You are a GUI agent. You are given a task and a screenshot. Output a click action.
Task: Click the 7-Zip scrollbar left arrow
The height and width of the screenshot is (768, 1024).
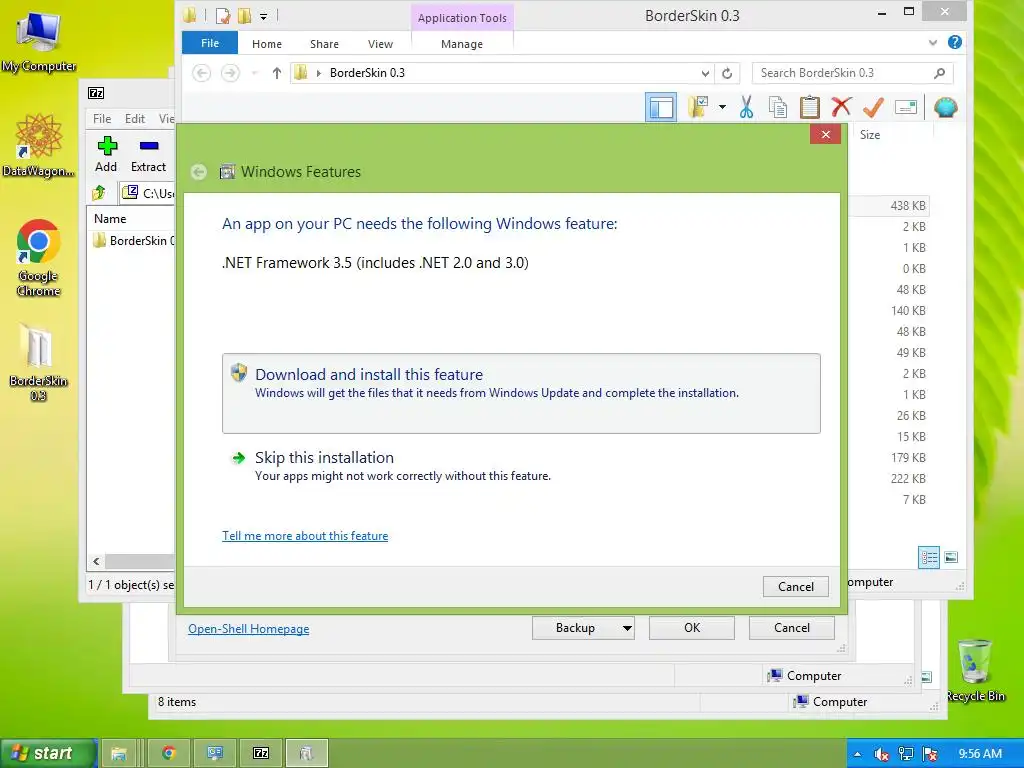97,562
